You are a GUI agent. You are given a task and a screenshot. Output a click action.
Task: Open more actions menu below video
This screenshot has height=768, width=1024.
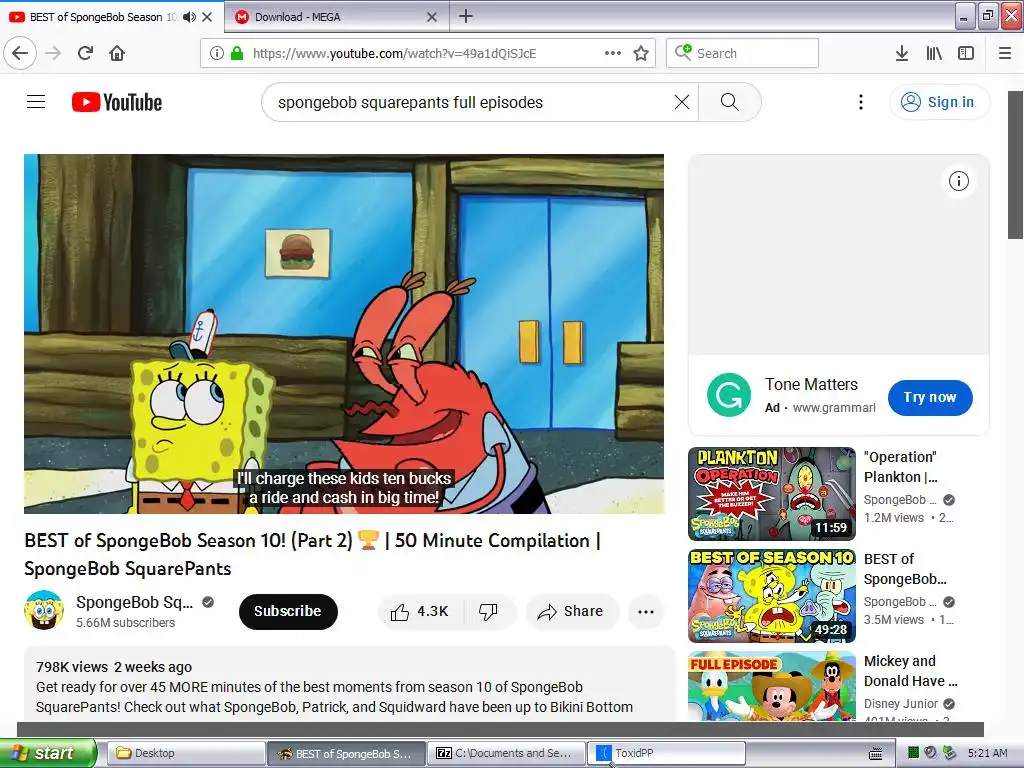pos(646,611)
